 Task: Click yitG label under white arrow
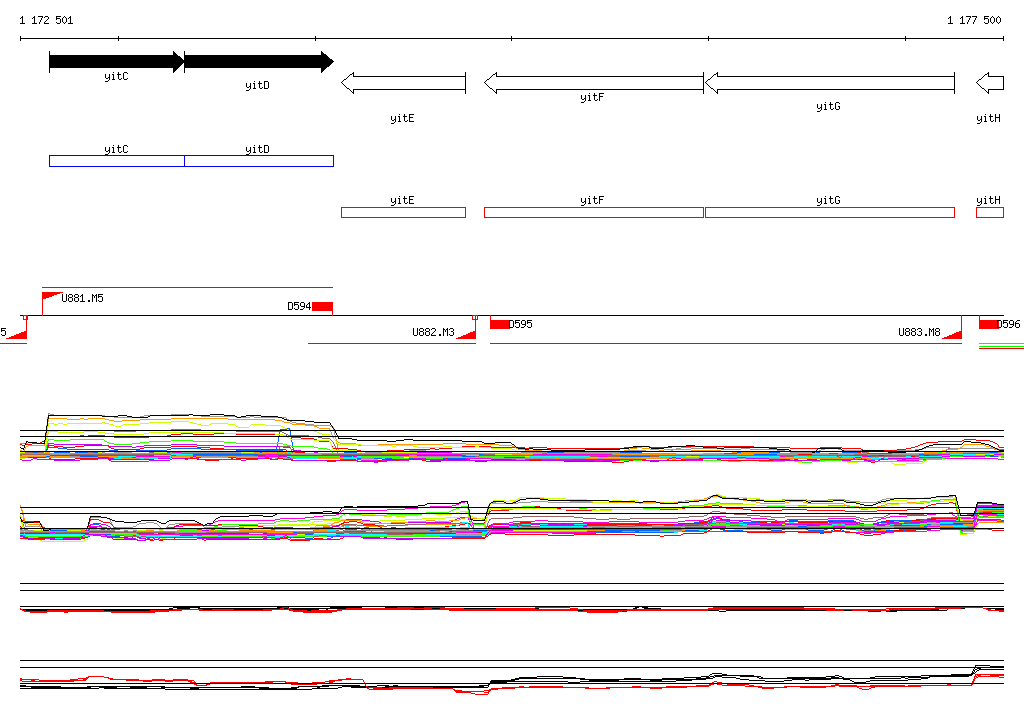pyautogui.click(x=828, y=106)
